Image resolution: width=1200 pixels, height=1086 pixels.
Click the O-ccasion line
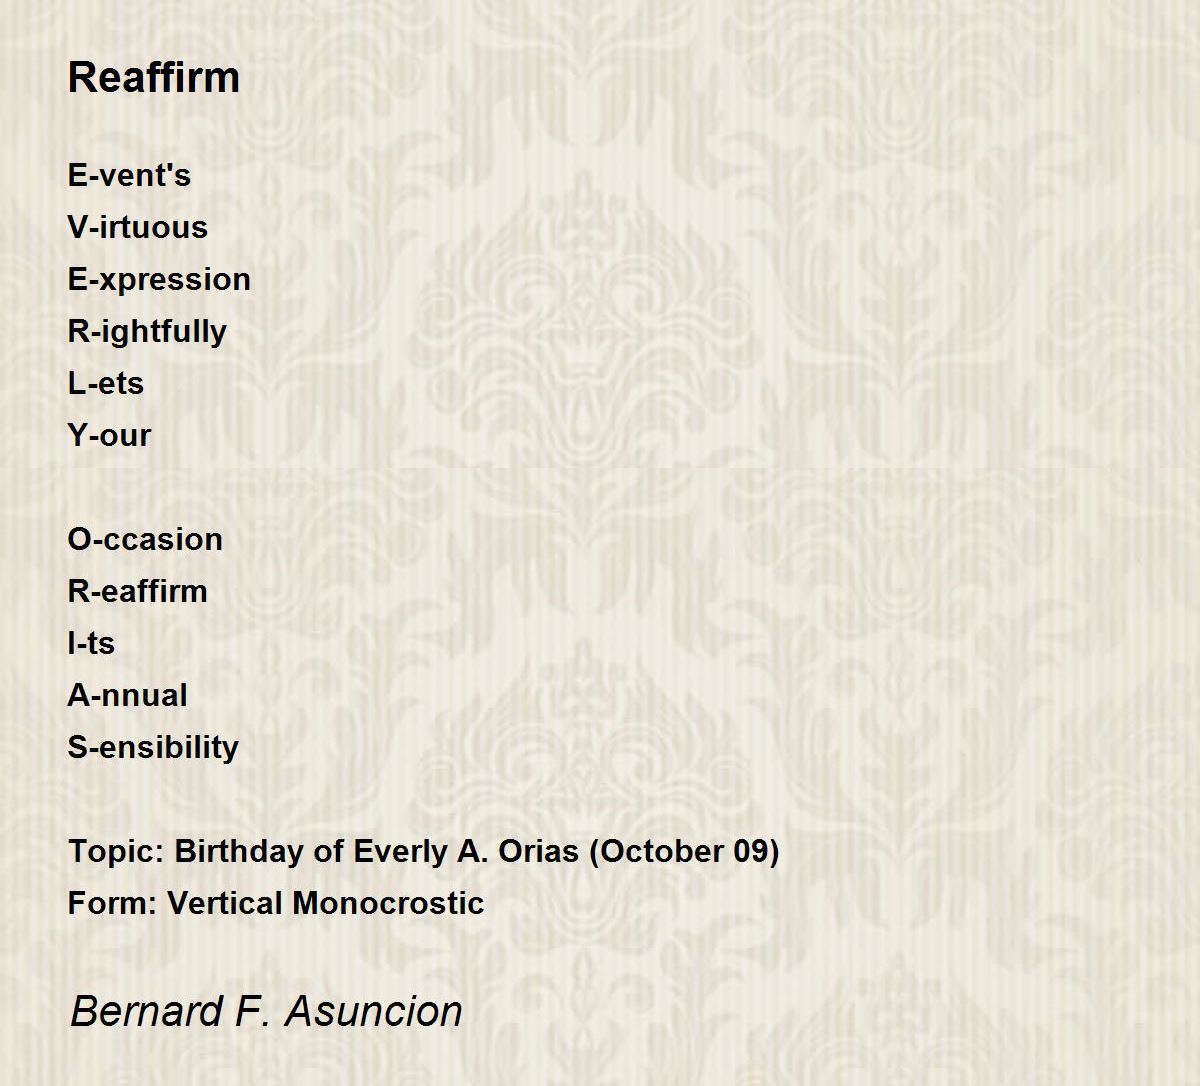145,539
